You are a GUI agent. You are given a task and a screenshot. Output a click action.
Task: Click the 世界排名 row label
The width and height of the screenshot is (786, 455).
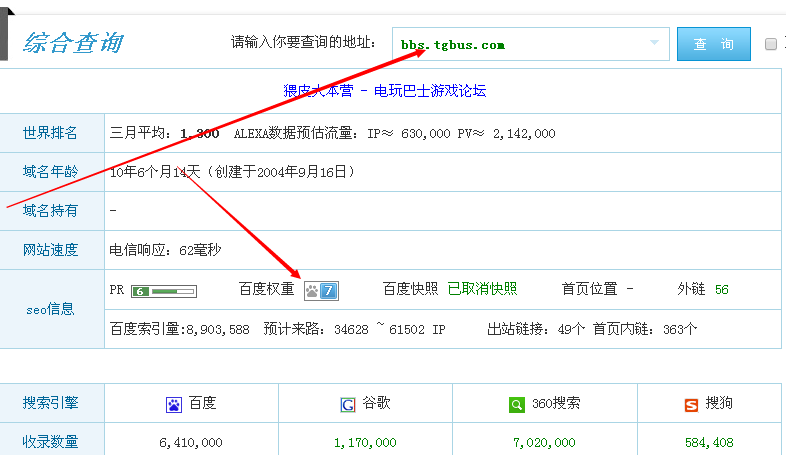pyautogui.click(x=50, y=133)
